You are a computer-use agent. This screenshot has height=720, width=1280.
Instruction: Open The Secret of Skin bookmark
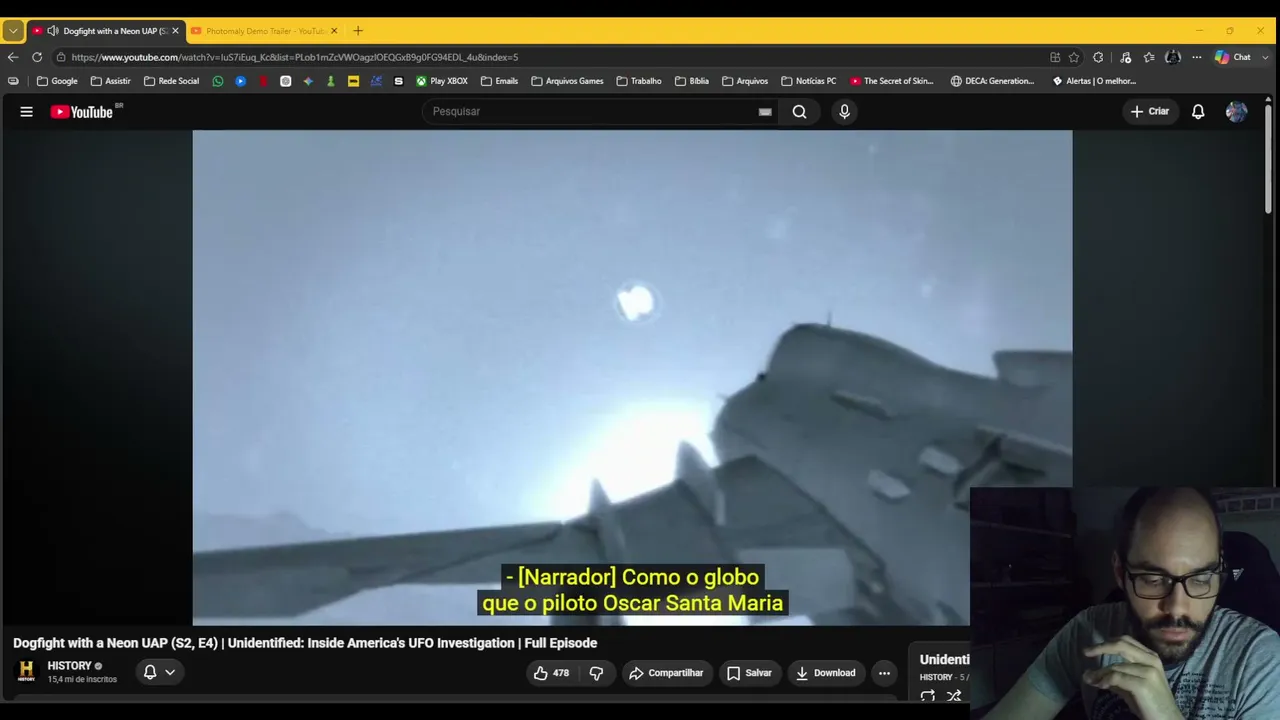tap(891, 81)
